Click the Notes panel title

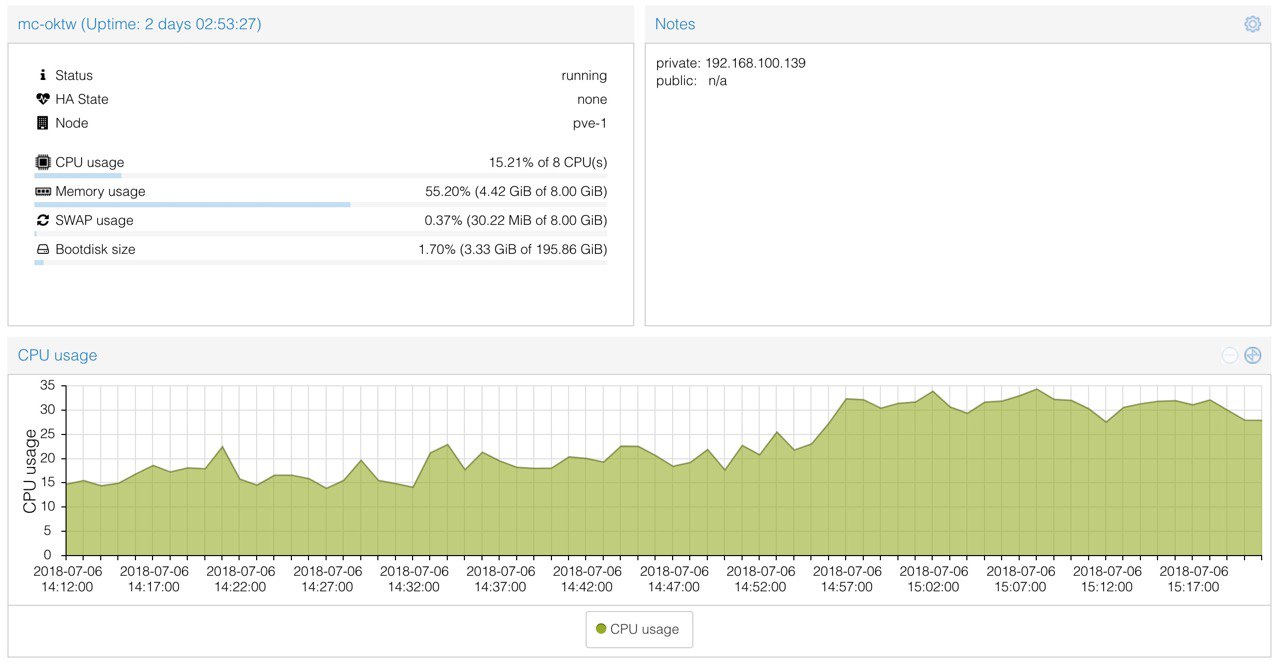click(675, 24)
